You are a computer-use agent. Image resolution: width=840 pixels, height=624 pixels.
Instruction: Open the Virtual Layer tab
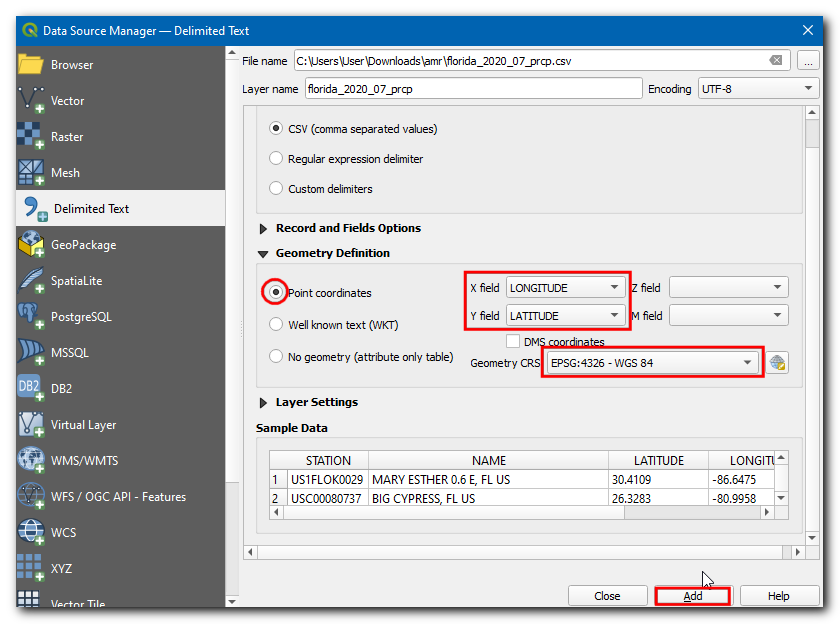83,425
